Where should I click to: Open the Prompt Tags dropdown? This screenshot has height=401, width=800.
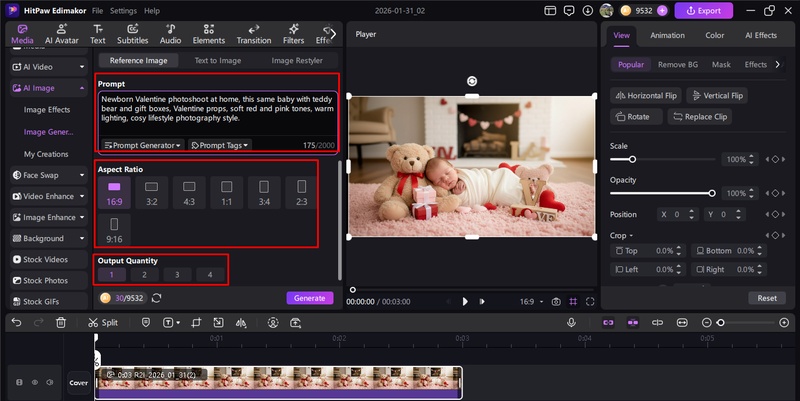(219, 145)
